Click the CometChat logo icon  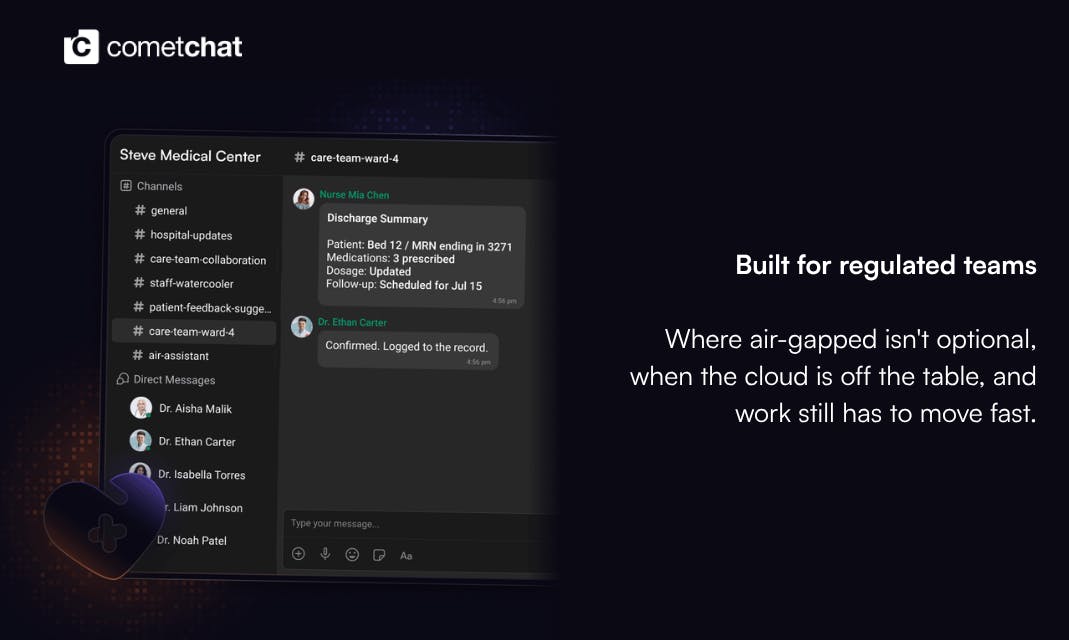(x=81, y=46)
